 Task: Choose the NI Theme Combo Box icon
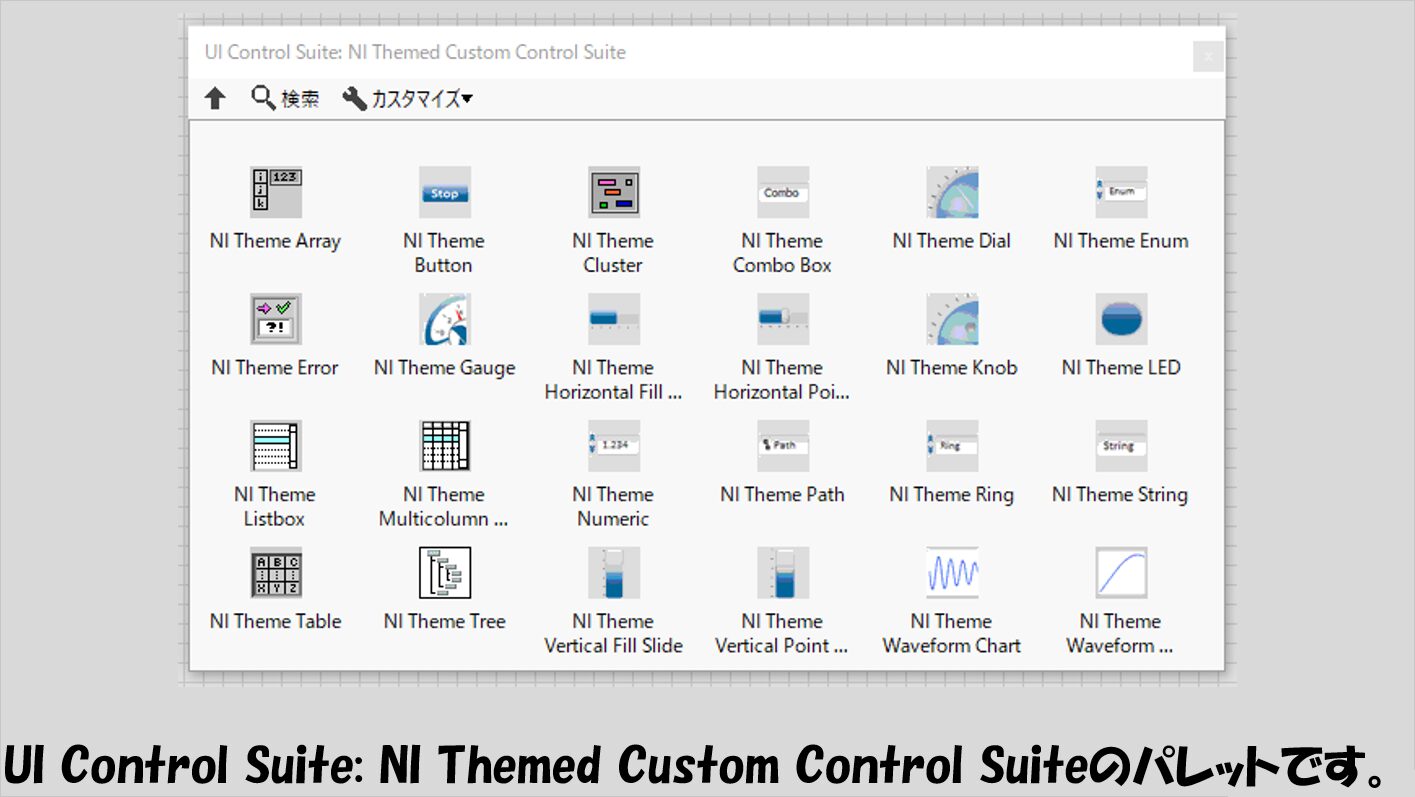point(782,192)
